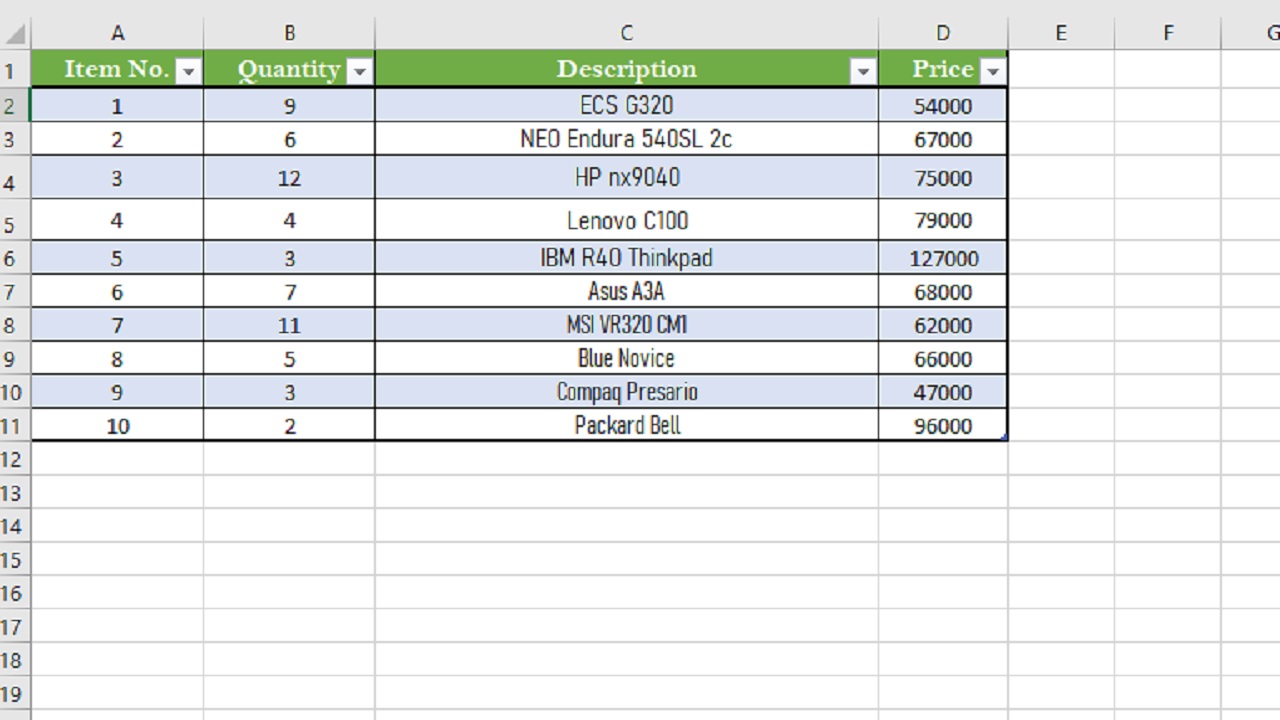1280x720 pixels.
Task: Open the Description filter dropdown
Action: point(862,71)
